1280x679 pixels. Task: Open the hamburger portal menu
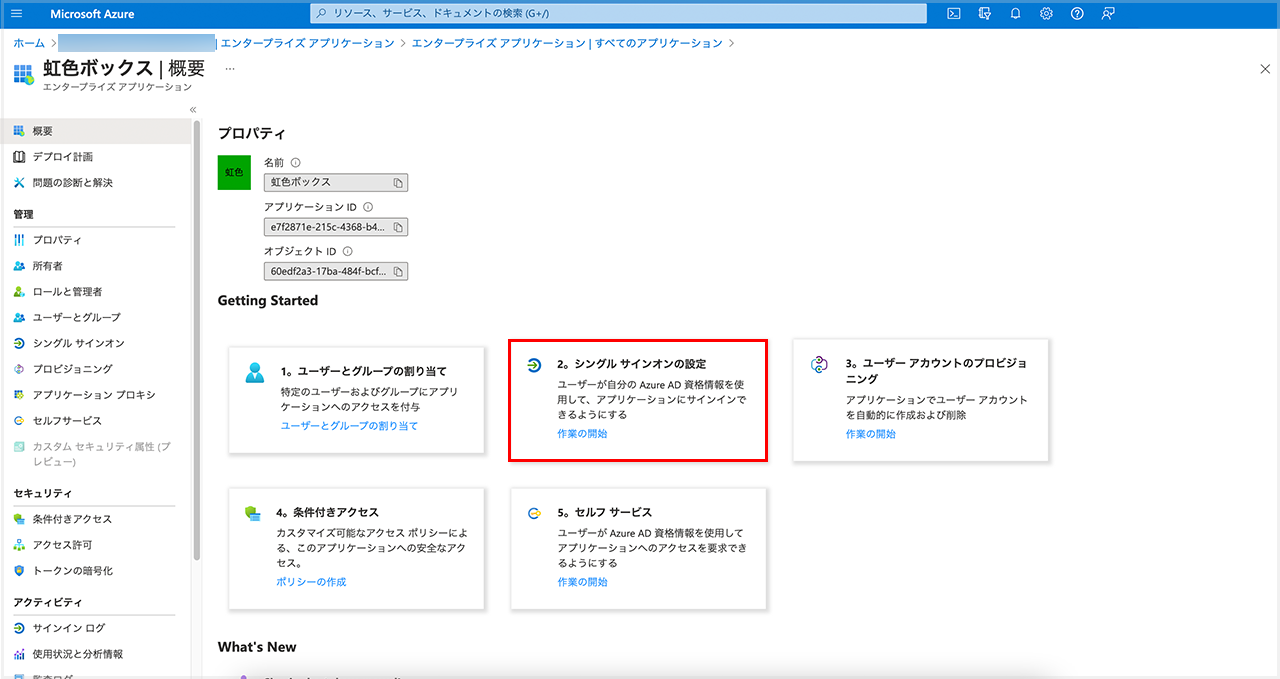pos(16,14)
